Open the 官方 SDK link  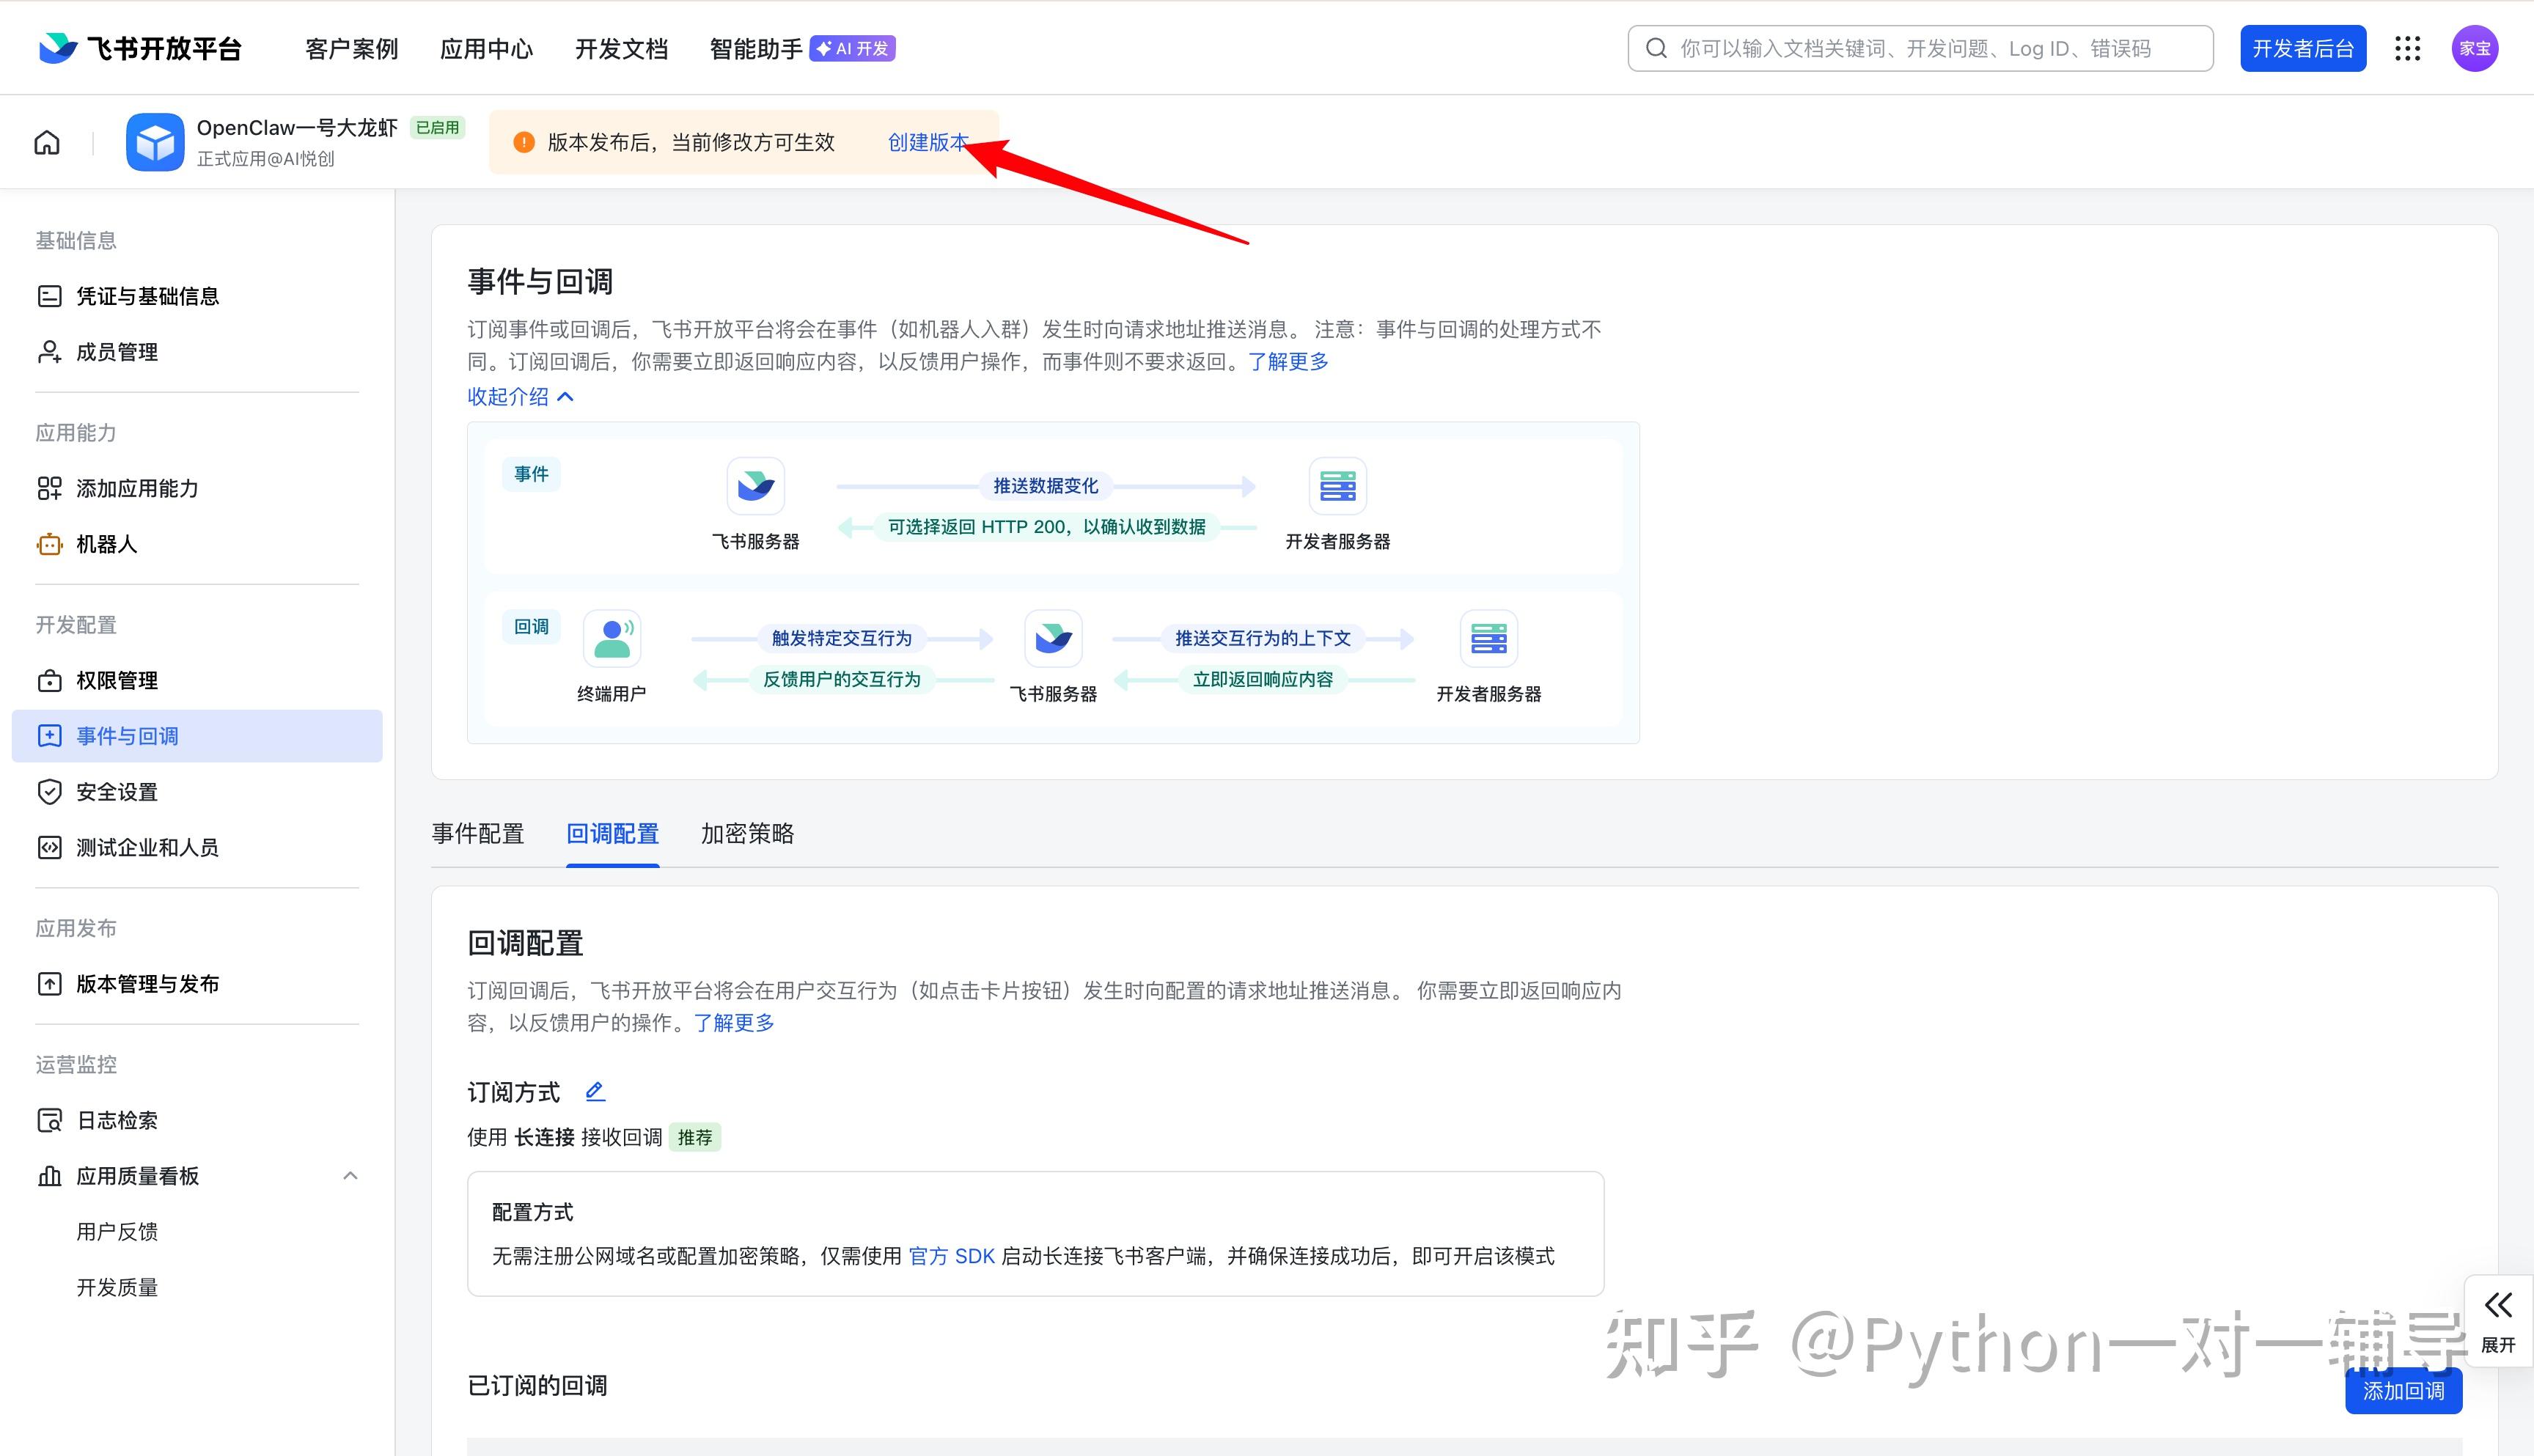tap(951, 1256)
